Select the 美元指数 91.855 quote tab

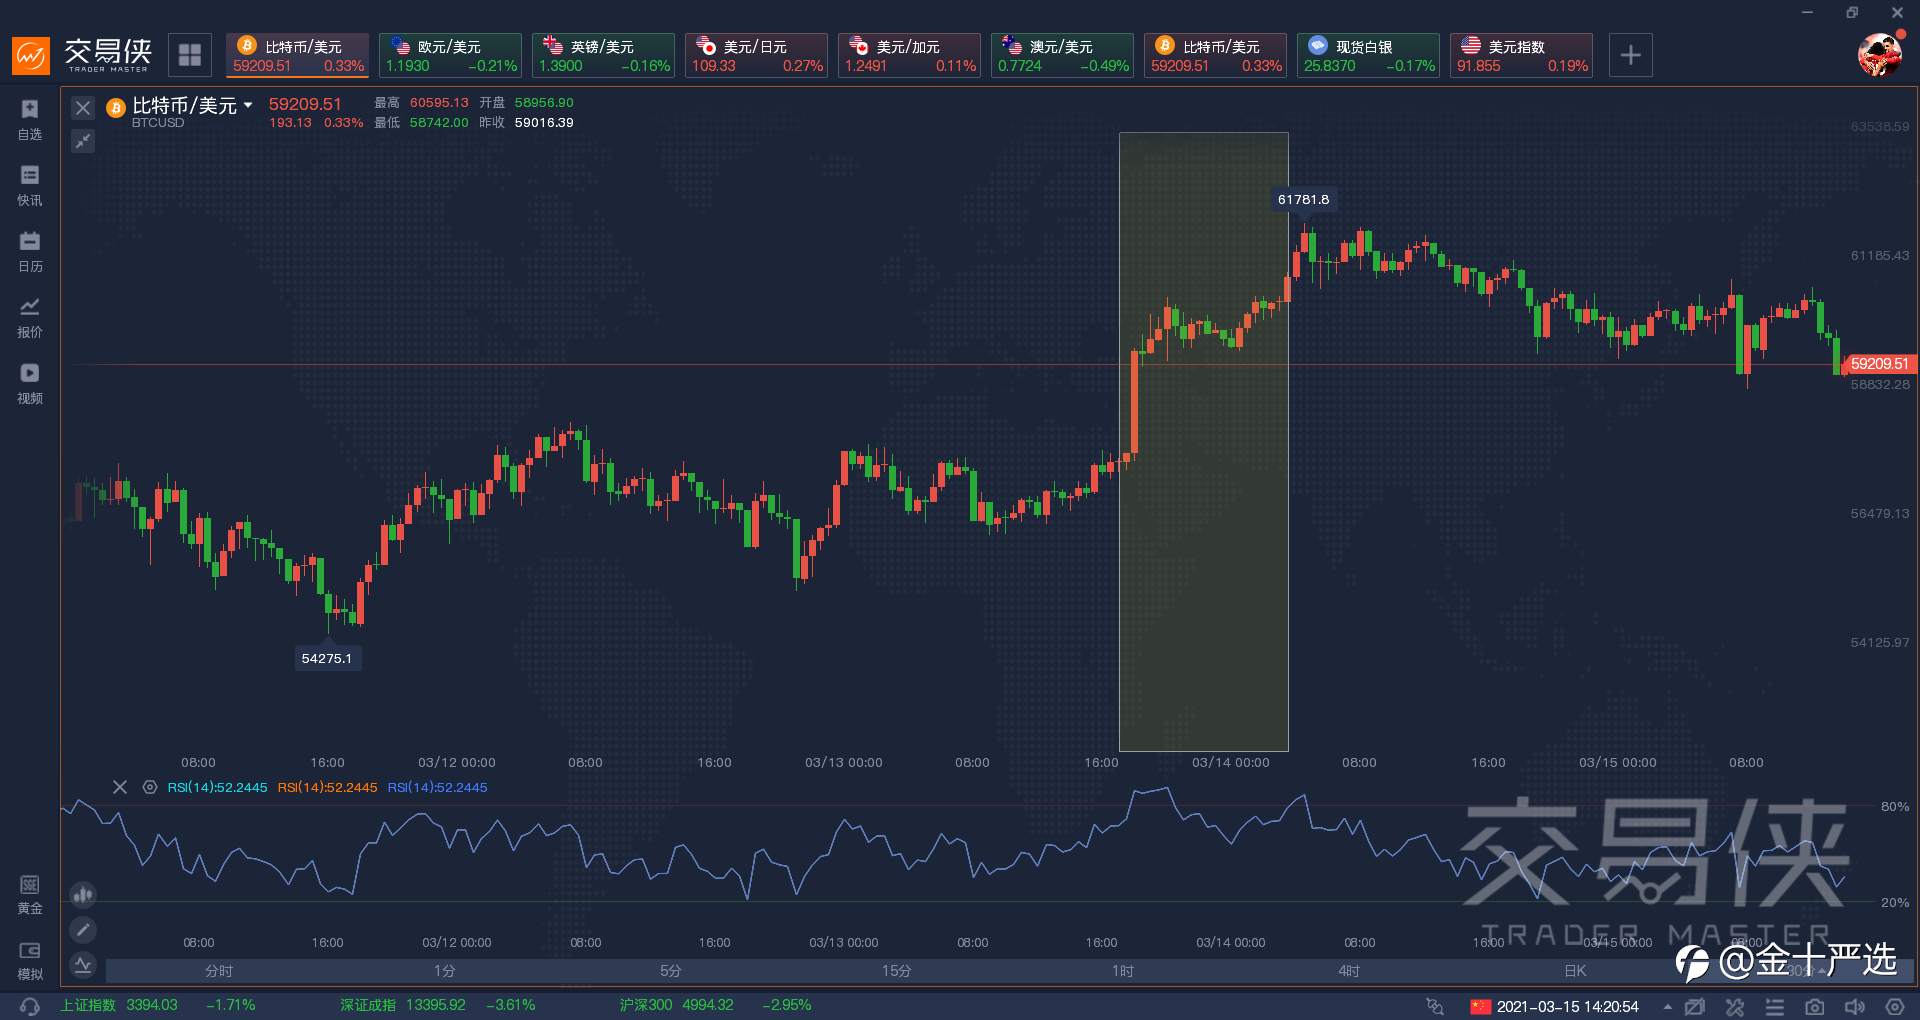[1521, 55]
